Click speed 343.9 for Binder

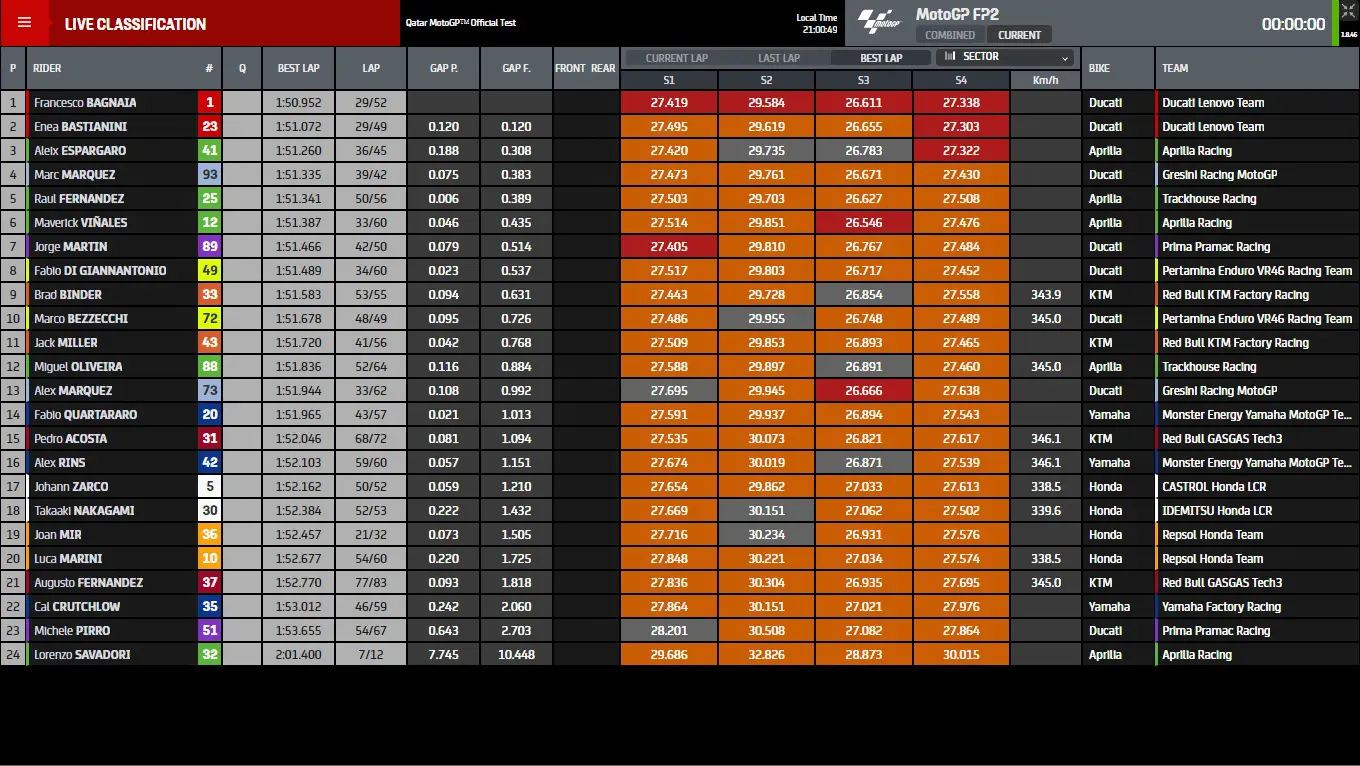1045,294
